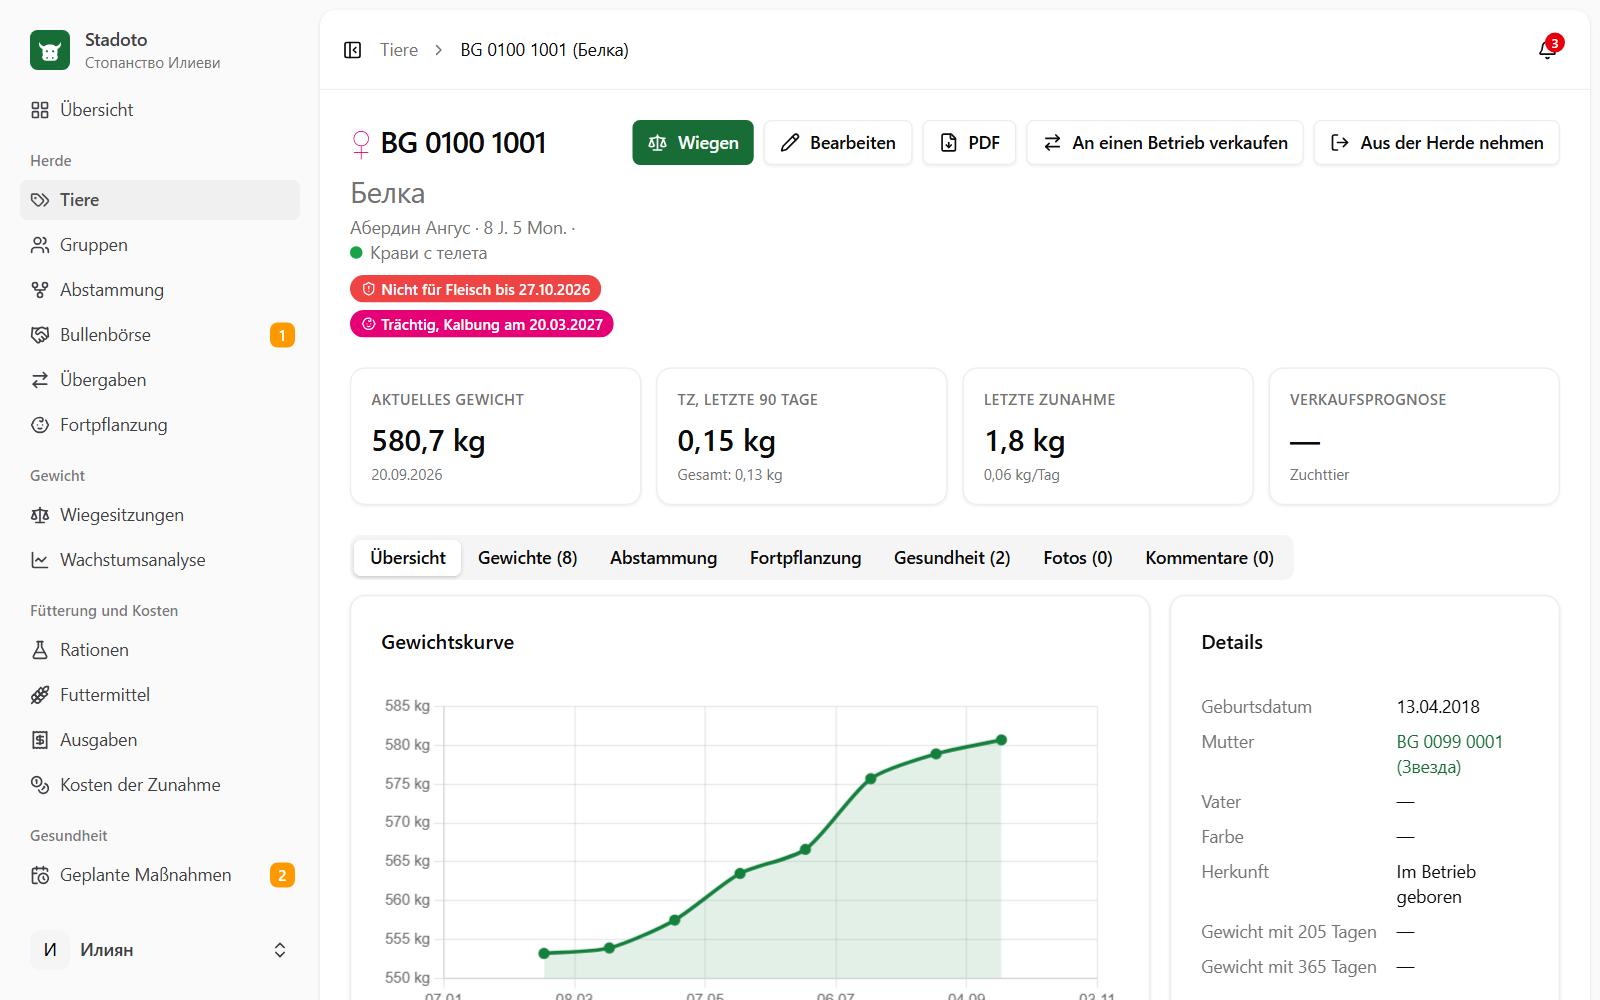The image size is (1600, 1000).
Task: Select Tiere in the sidebar
Action: pos(160,200)
